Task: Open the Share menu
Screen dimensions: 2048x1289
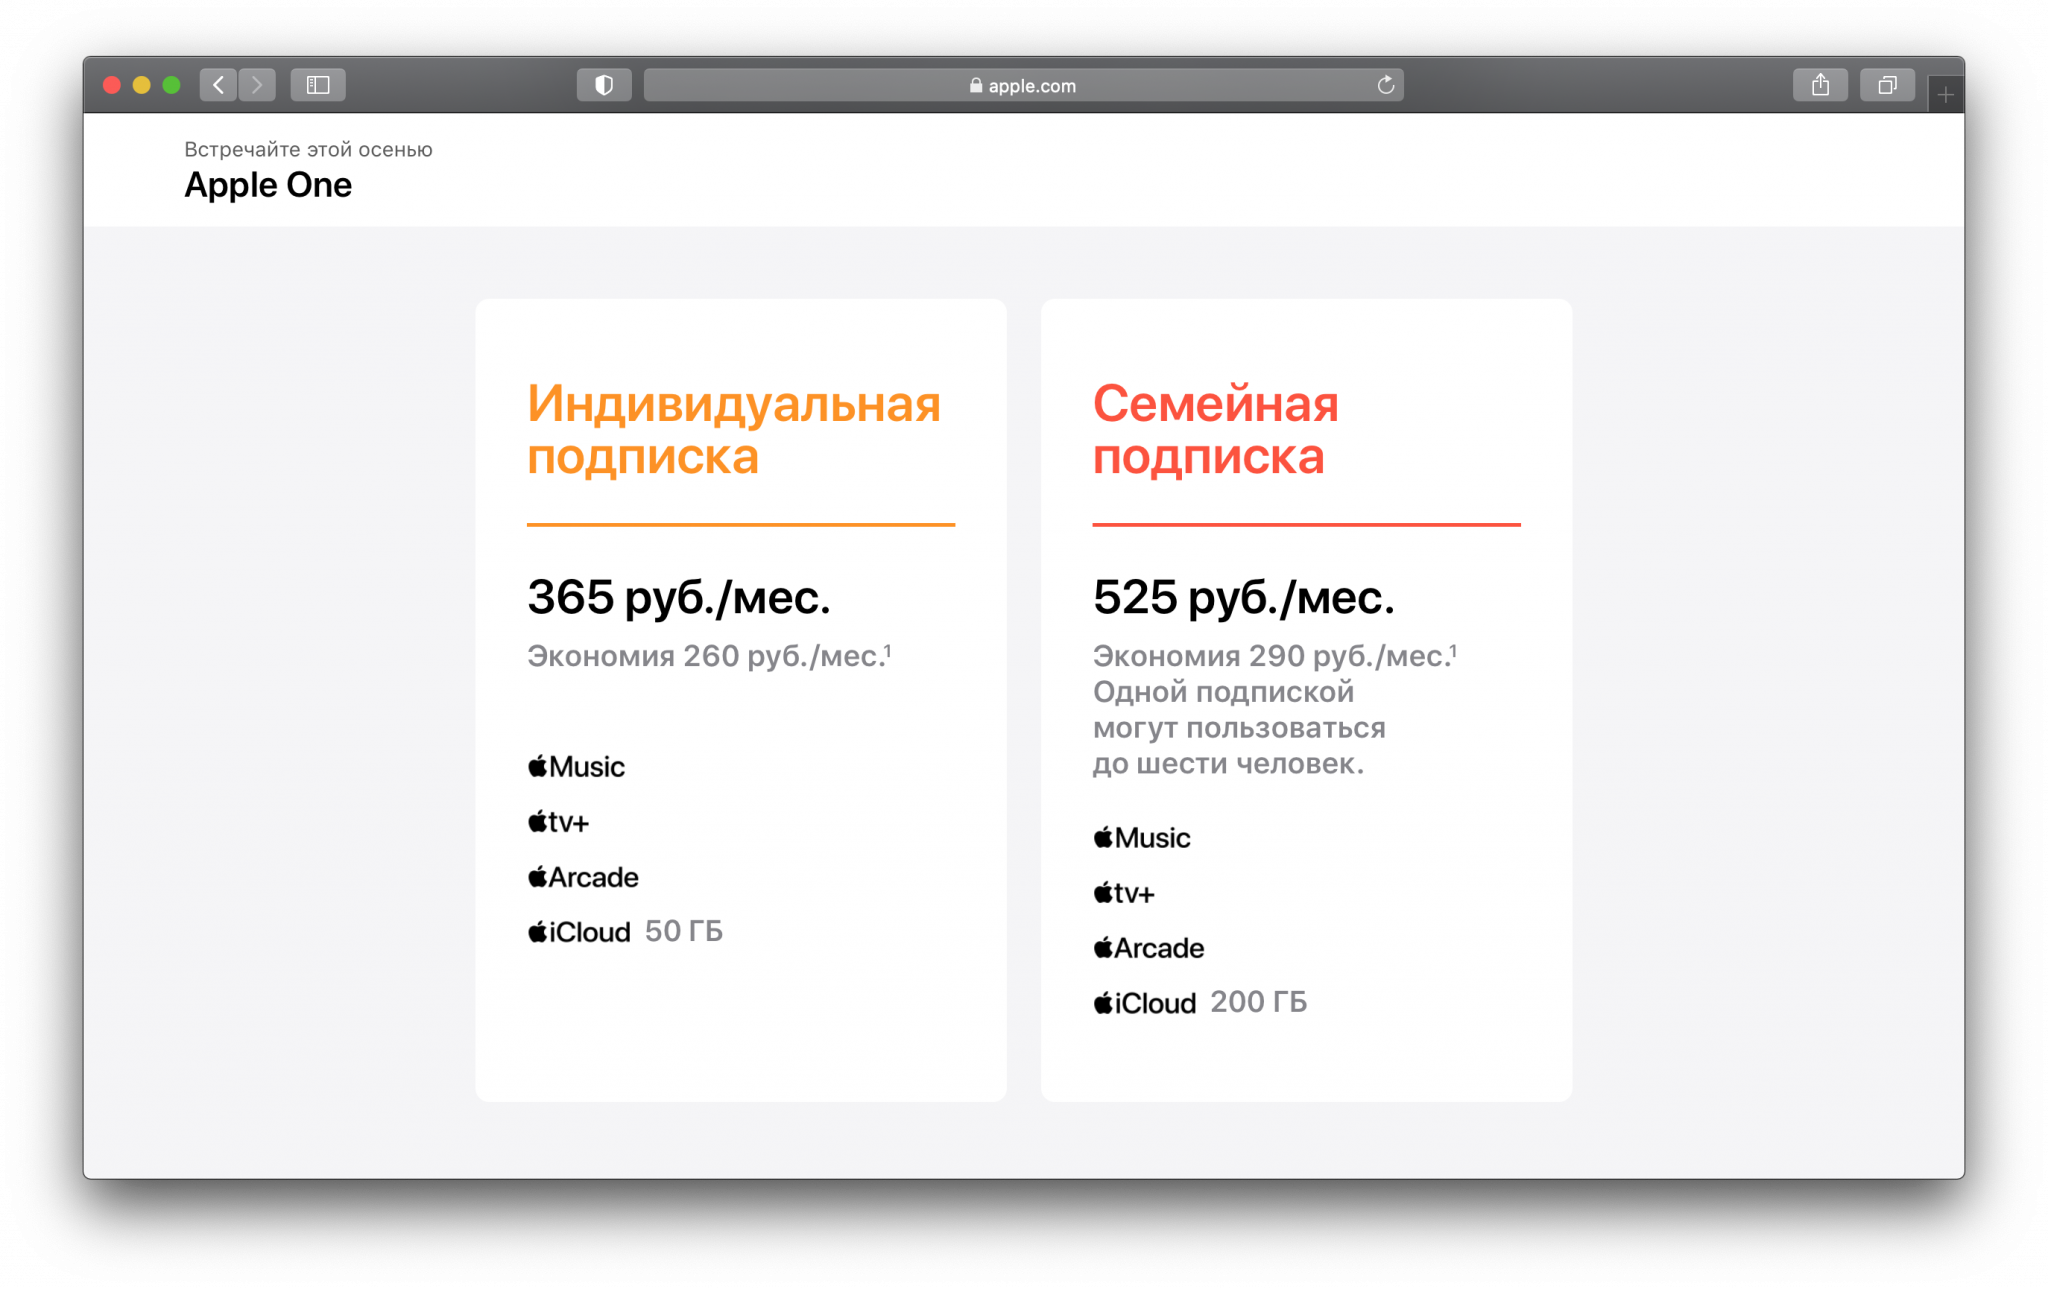Action: coord(1820,85)
